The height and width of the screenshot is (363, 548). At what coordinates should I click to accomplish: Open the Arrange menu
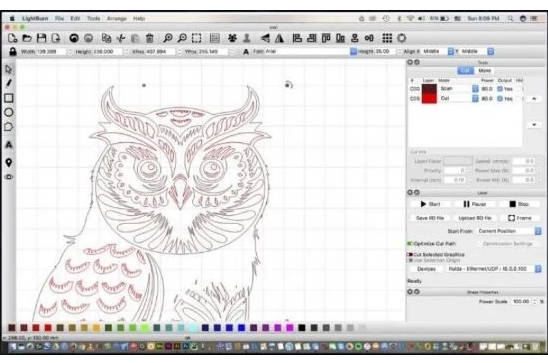pyautogui.click(x=116, y=19)
